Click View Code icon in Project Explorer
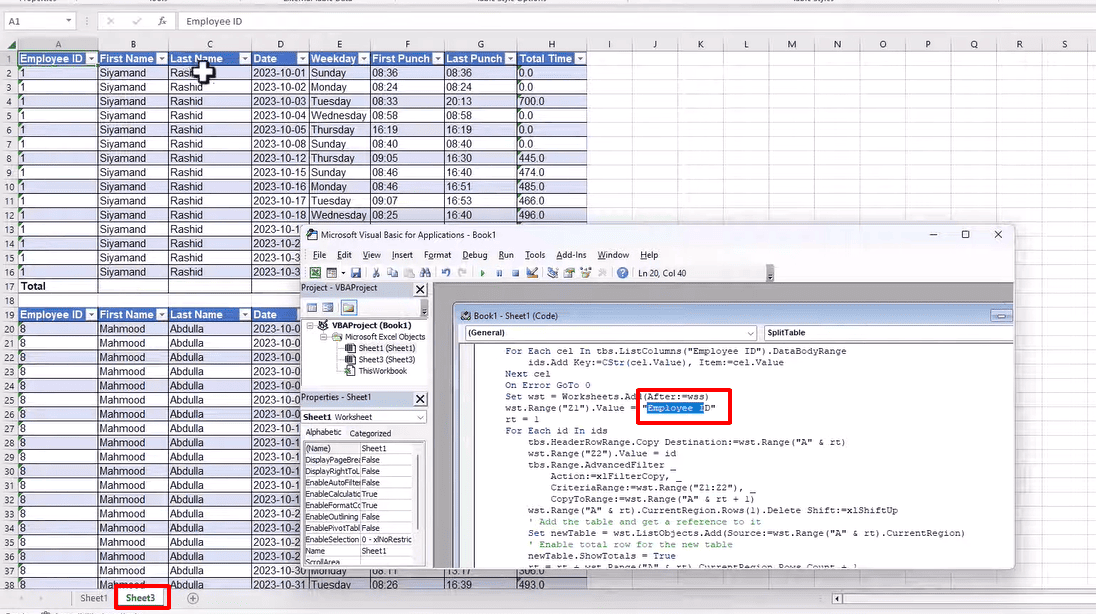The image size is (1096, 614). coord(312,306)
